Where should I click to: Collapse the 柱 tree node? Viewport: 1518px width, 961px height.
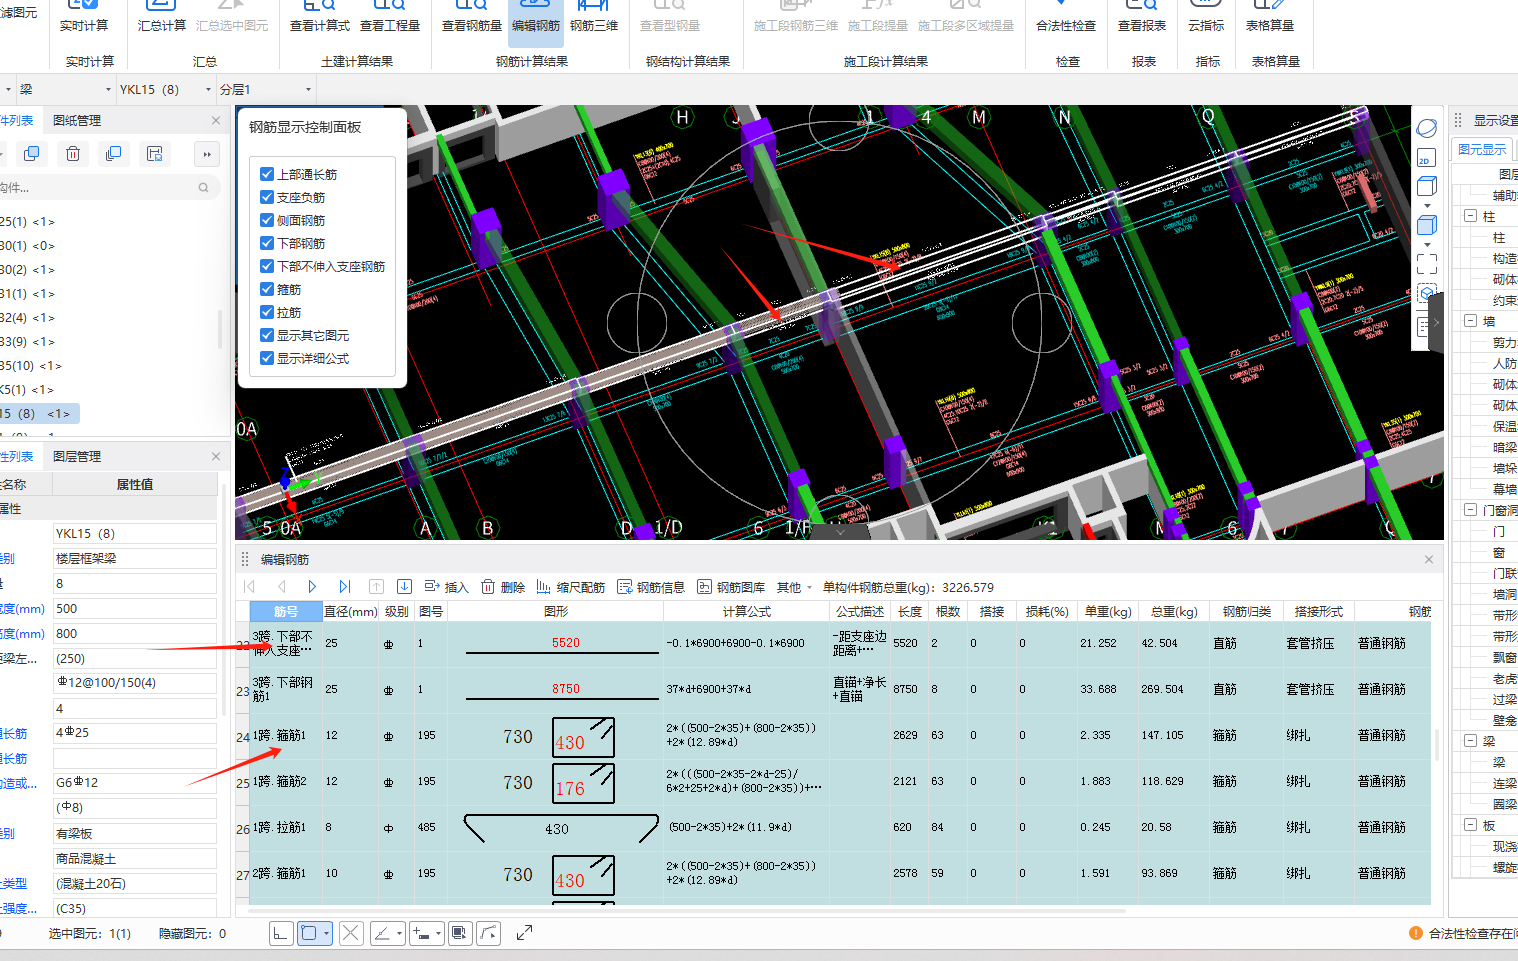pyautogui.click(x=1470, y=216)
